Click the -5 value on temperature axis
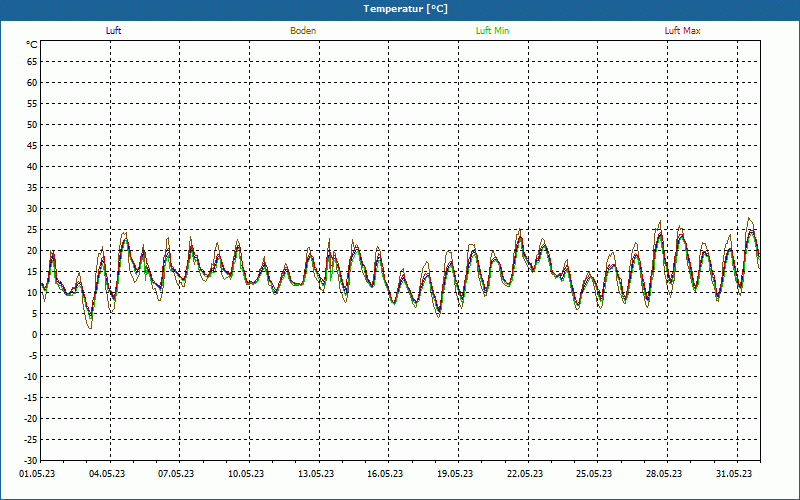800x500 pixels. tap(33, 356)
